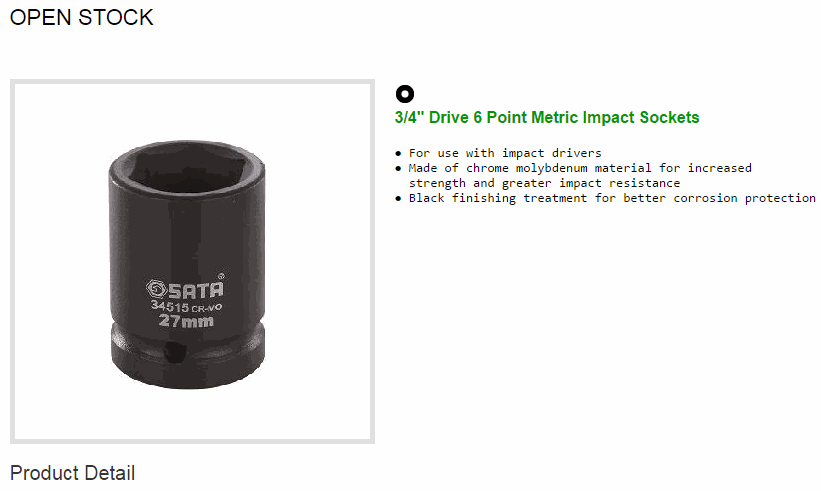
Task: Click the 'Black finishing treatment' description line
Action: (x=612, y=198)
